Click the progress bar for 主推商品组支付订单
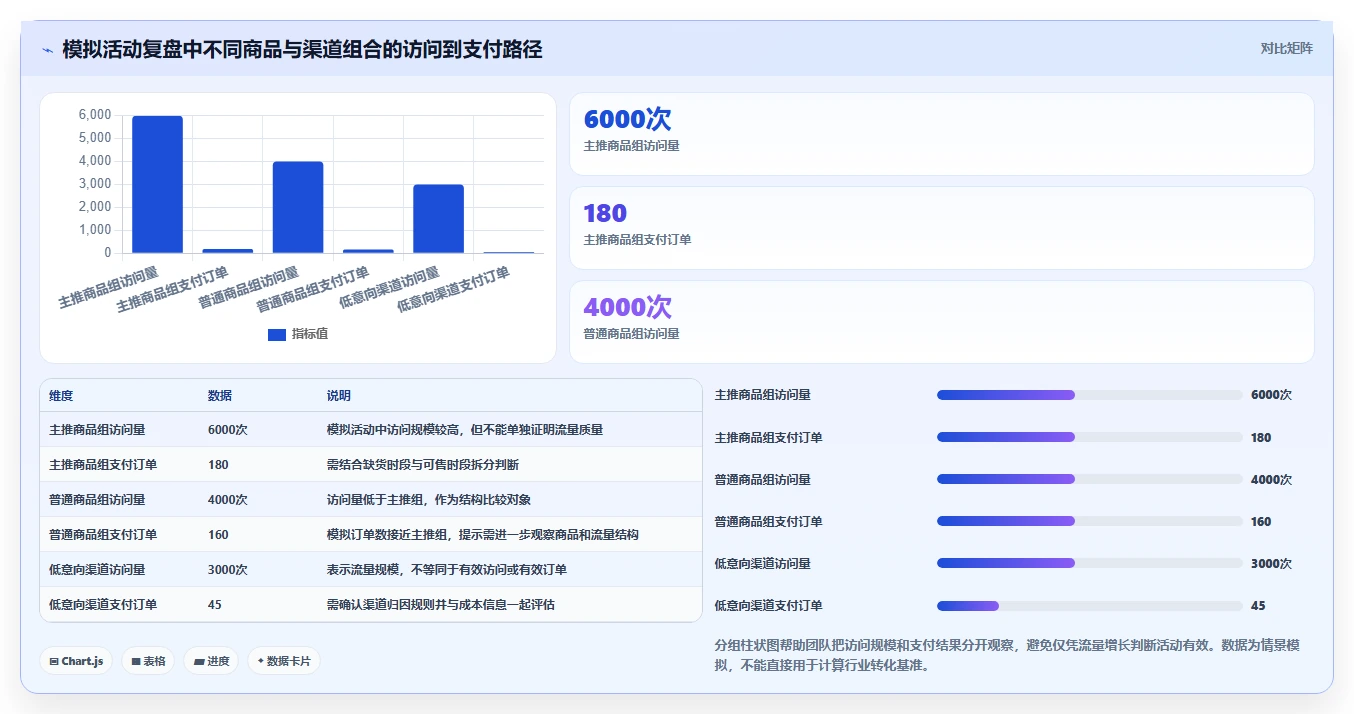Screen dimensions: 1354x714 click(x=1089, y=437)
